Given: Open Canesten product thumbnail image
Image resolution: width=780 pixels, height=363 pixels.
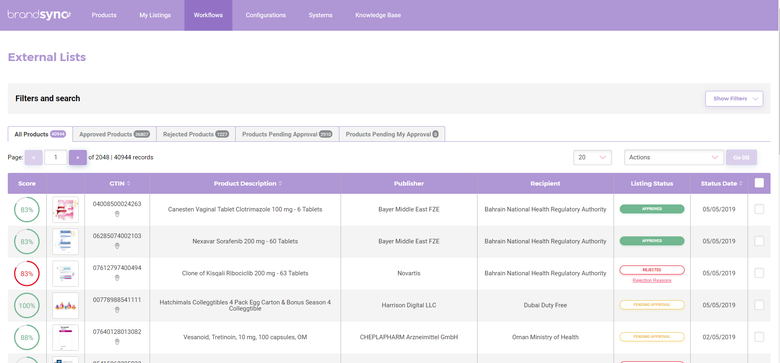Looking at the screenshot, I should [66, 209].
